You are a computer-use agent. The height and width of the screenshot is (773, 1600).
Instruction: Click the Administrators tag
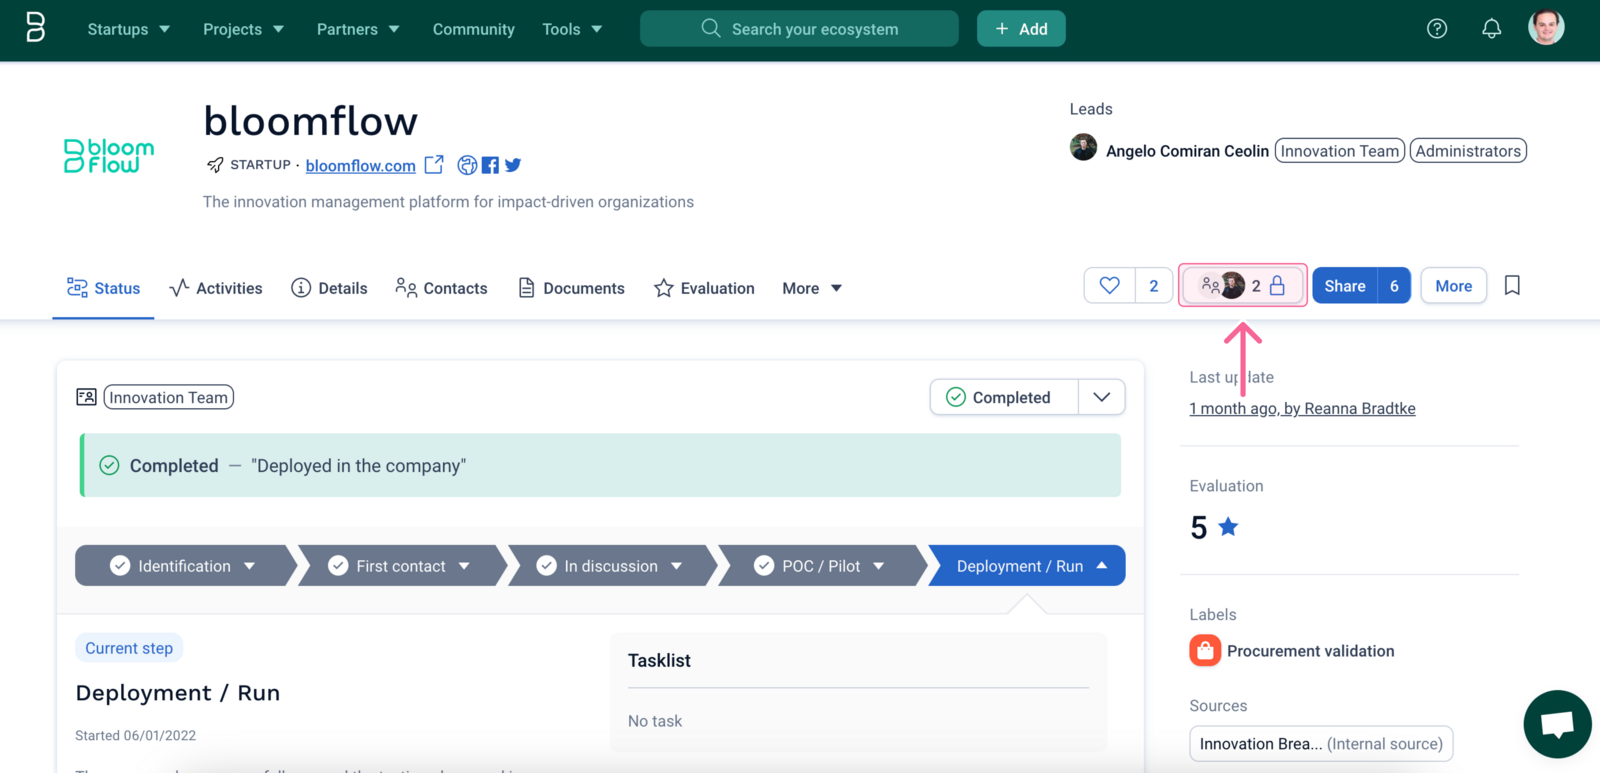coord(1468,151)
